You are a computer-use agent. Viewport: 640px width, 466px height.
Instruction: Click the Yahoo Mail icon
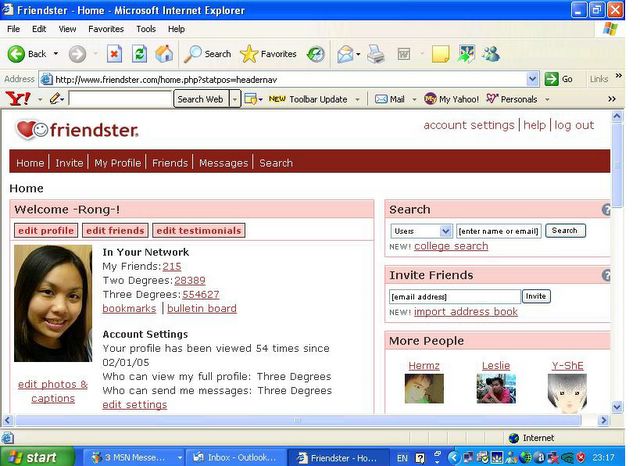(x=381, y=99)
